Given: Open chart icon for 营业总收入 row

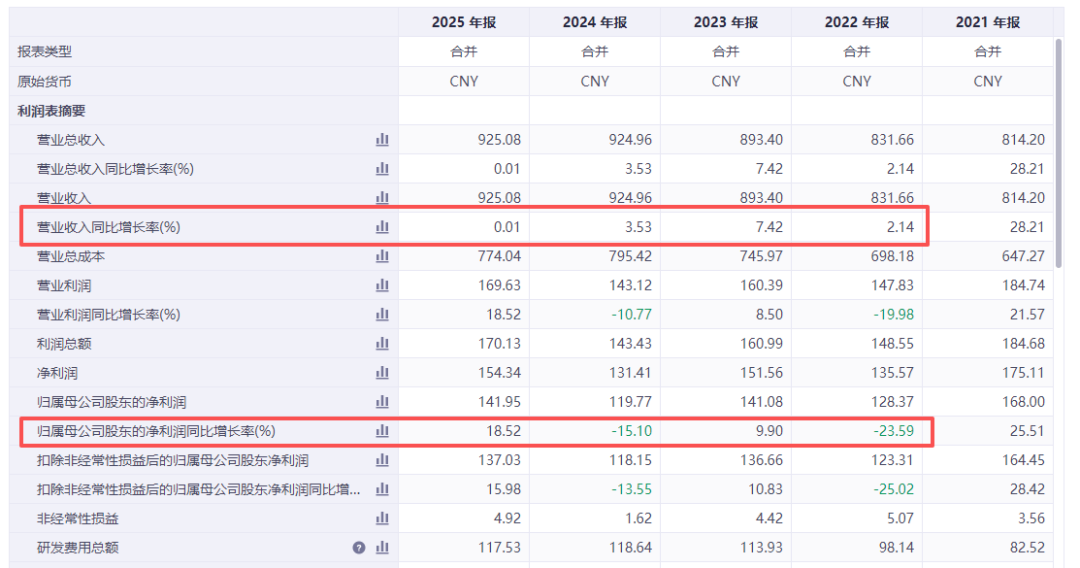Looking at the screenshot, I should pyautogui.click(x=382, y=140).
